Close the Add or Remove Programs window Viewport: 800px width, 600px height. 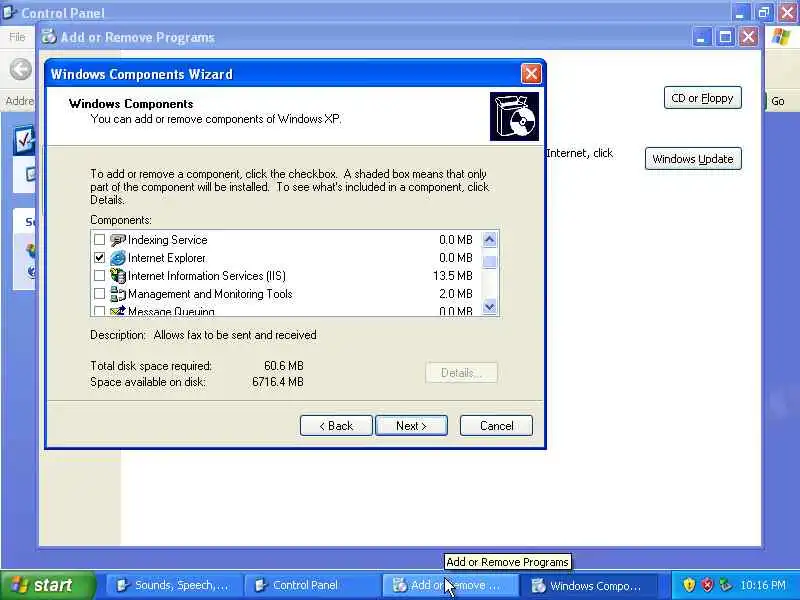pyautogui.click(x=748, y=37)
